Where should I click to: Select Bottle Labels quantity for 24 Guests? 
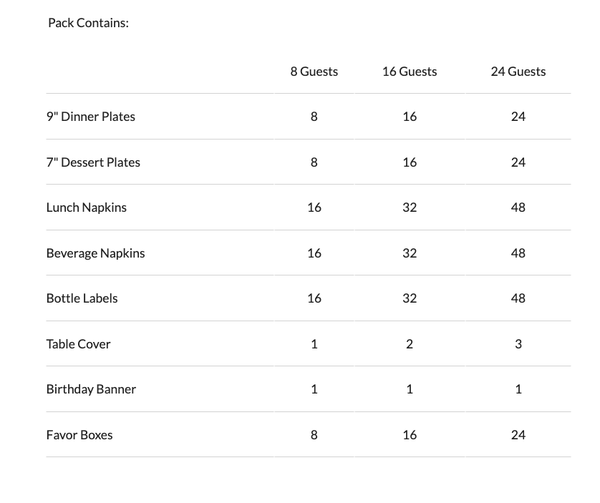click(518, 298)
